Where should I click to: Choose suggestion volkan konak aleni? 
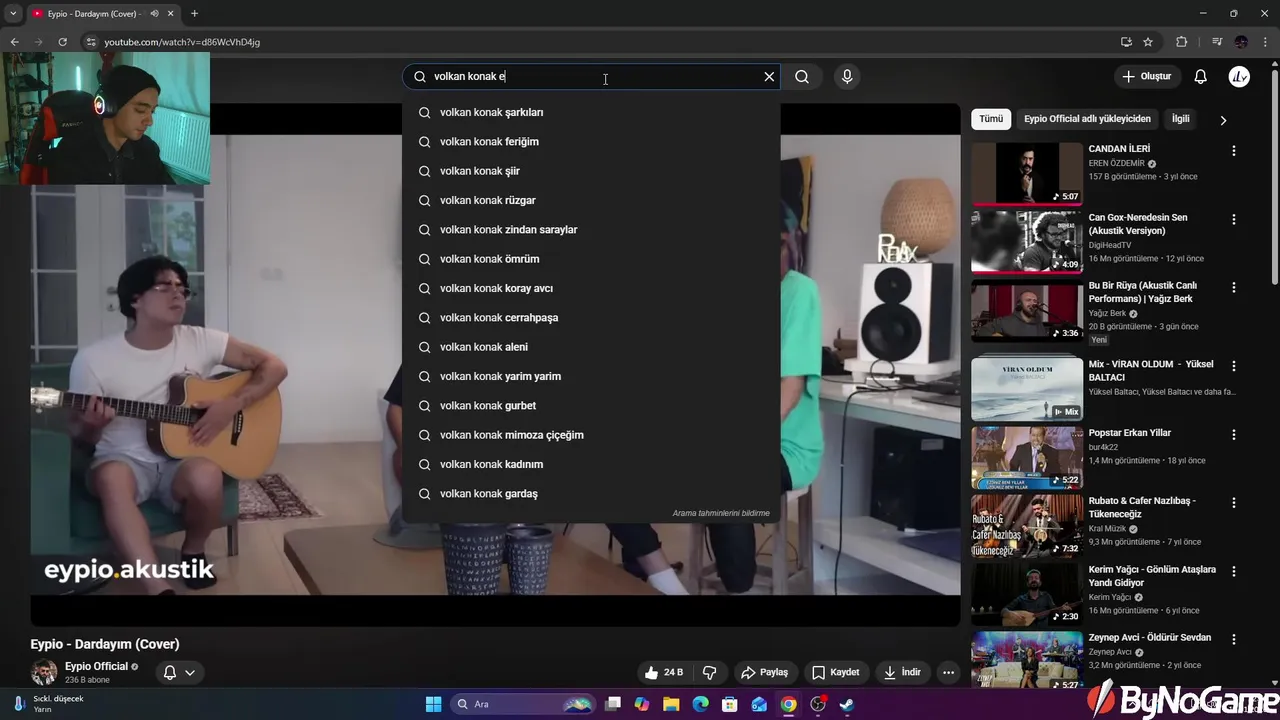pos(591,347)
